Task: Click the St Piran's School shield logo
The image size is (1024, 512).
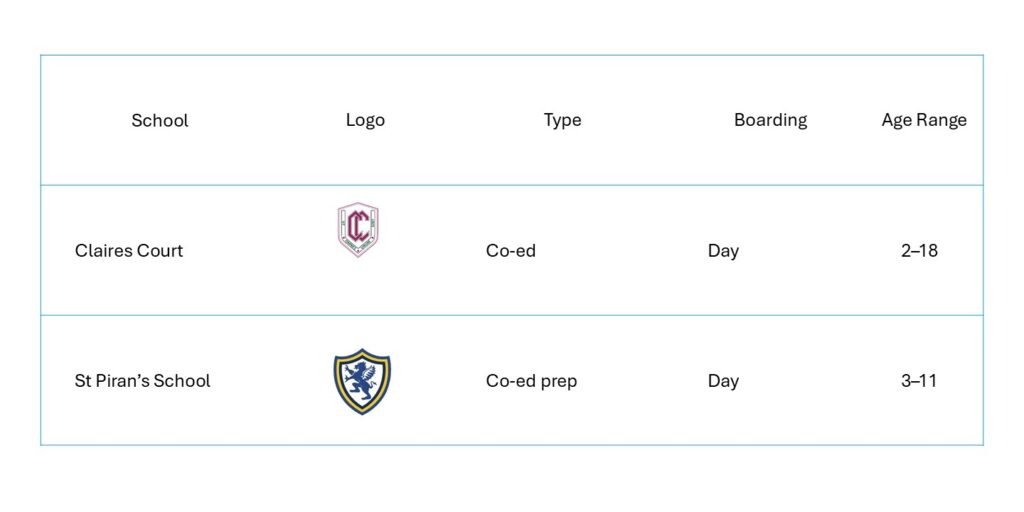Action: click(x=362, y=381)
